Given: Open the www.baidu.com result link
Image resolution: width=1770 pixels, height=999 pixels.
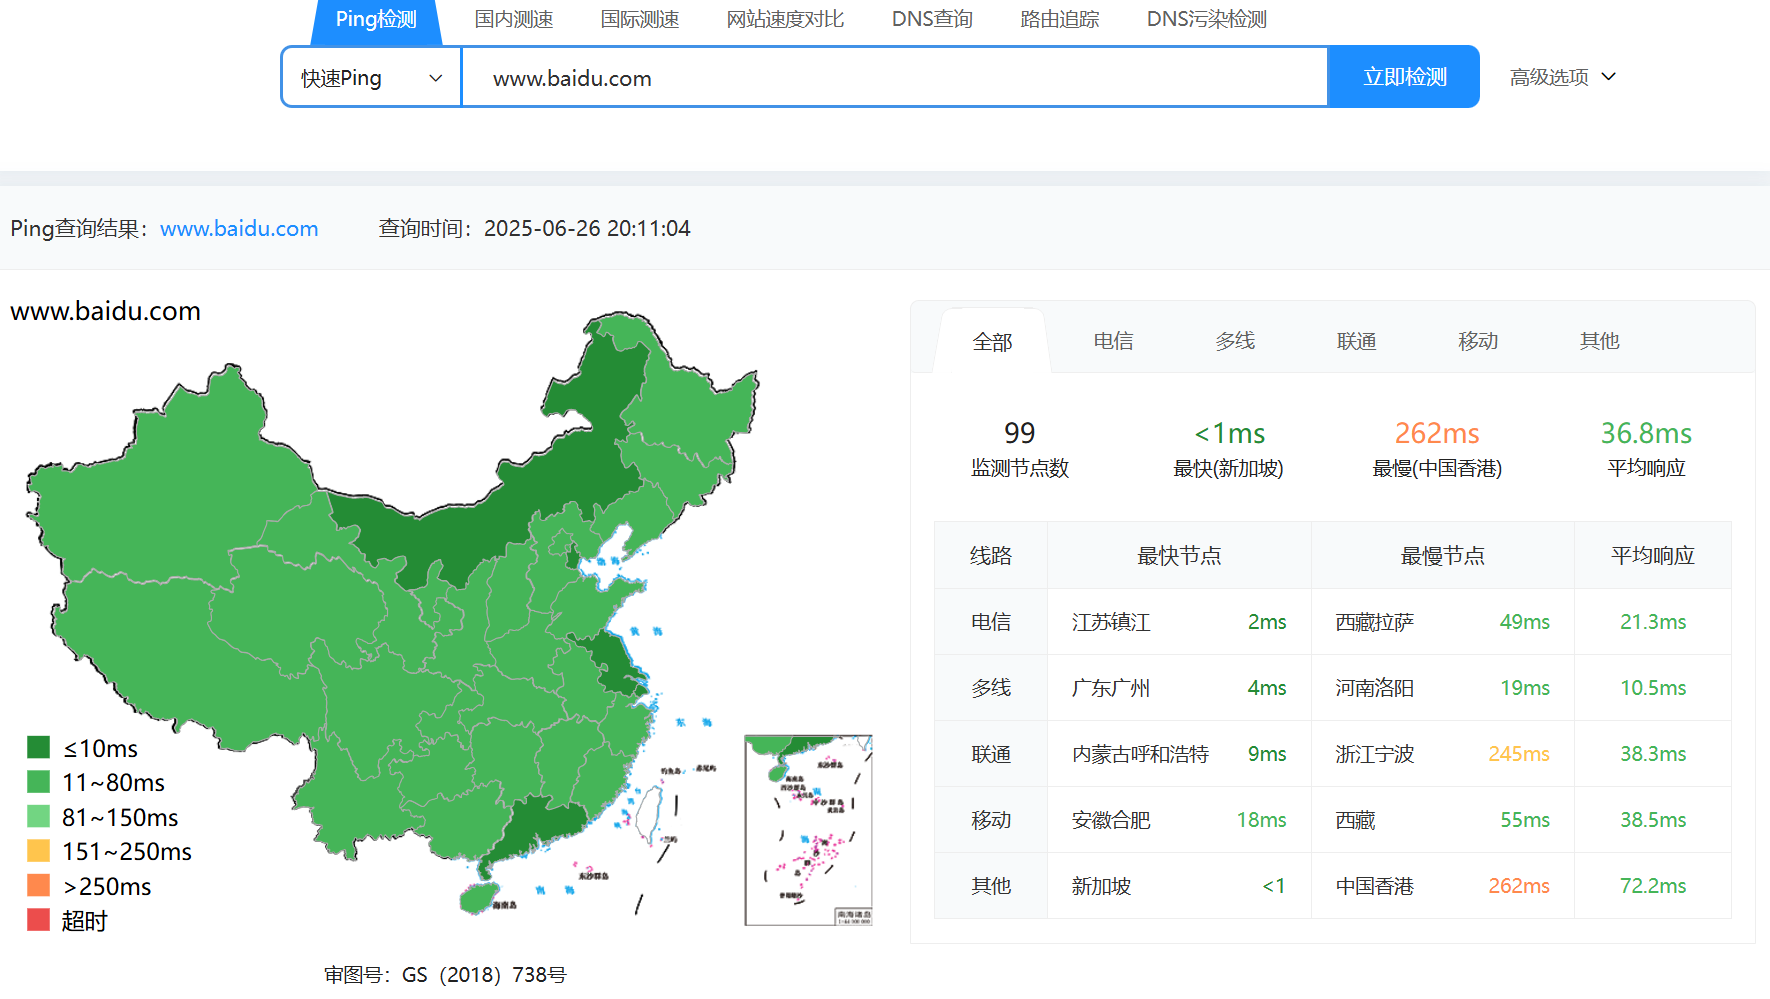Looking at the screenshot, I should pyautogui.click(x=239, y=228).
